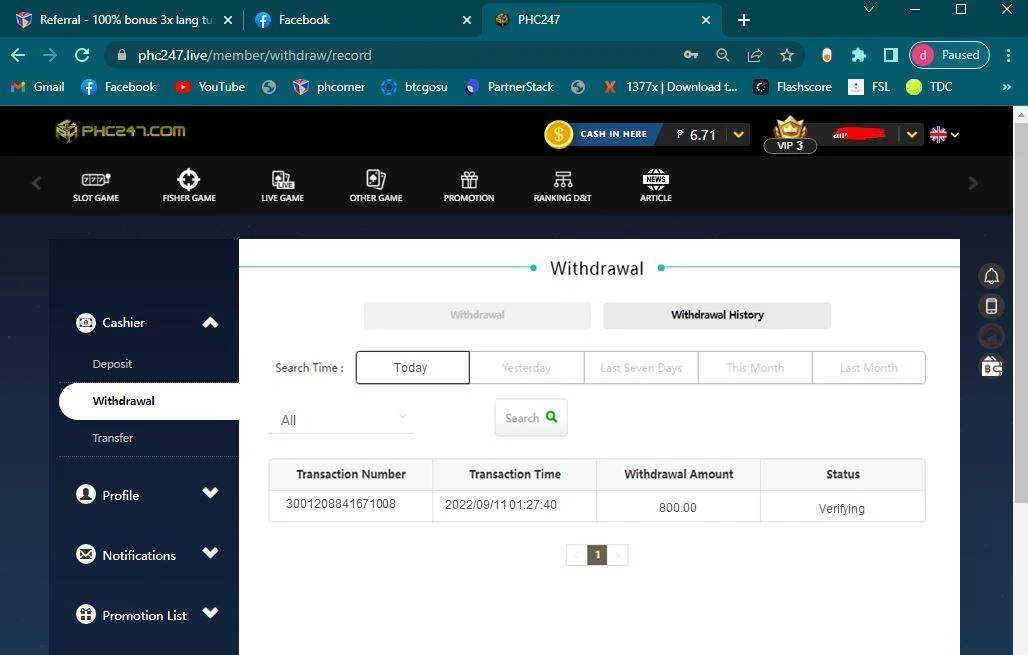Reload the page in browser
Viewport: 1028px width, 655px height.
pyautogui.click(x=82, y=55)
